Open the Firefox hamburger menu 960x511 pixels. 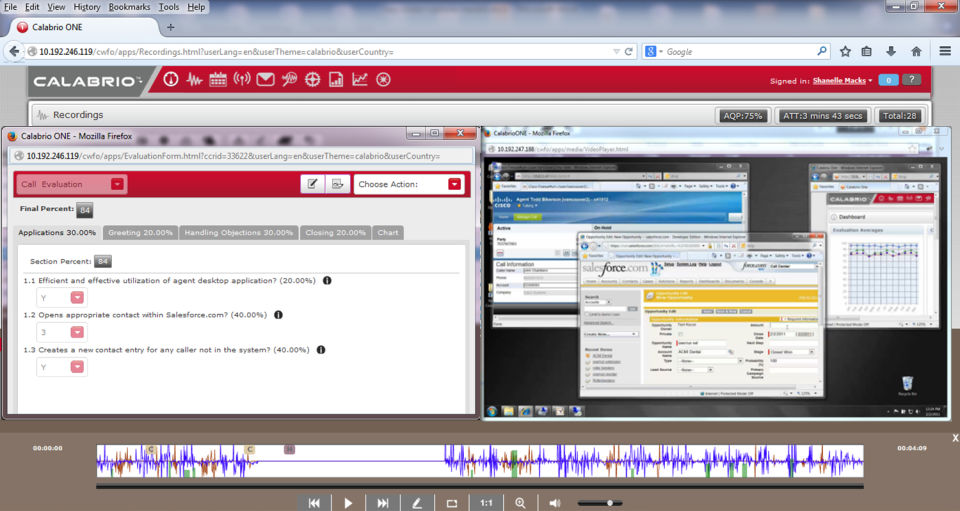pos(945,51)
